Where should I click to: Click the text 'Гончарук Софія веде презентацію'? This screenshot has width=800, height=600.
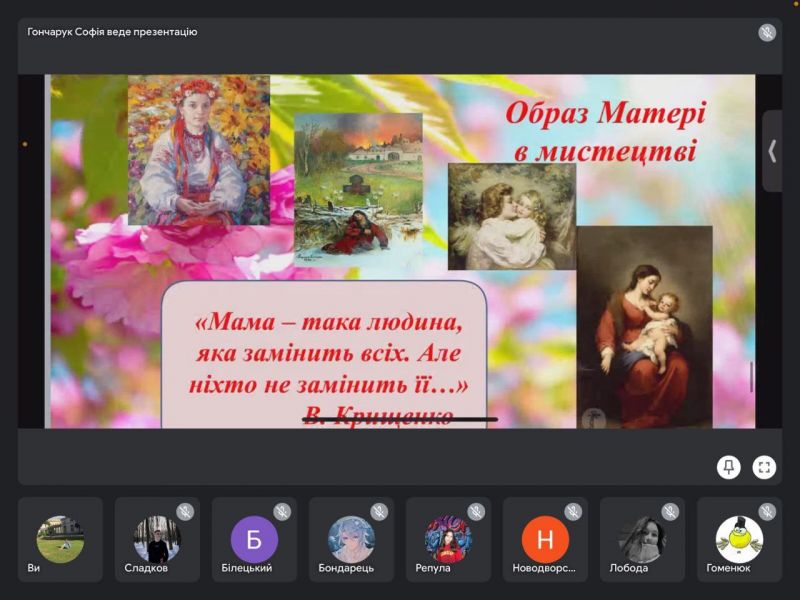[x=112, y=32]
